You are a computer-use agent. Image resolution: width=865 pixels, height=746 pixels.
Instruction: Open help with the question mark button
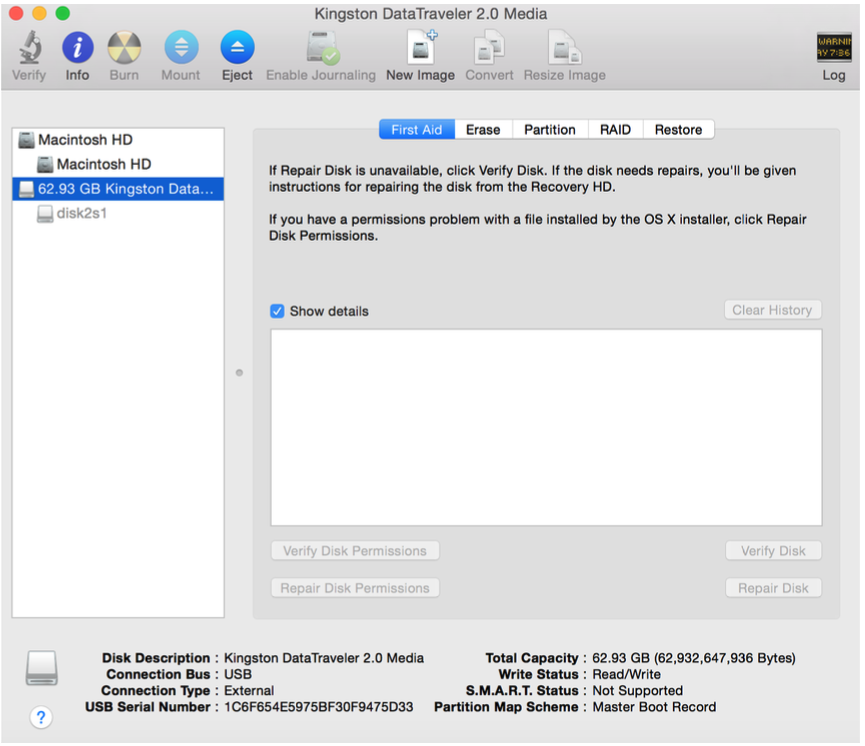click(x=41, y=717)
